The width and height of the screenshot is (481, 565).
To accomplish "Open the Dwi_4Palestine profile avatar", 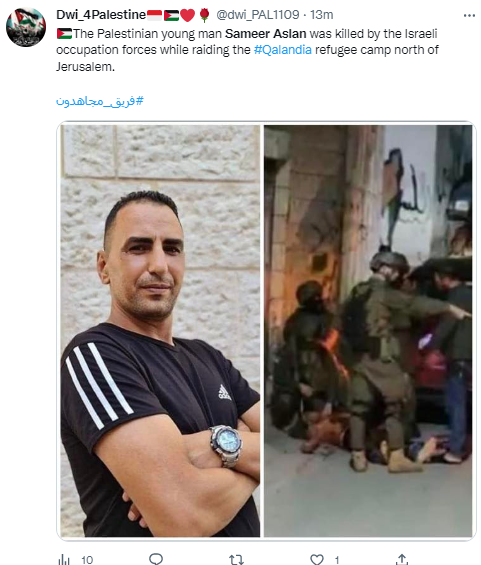I will click(26, 27).
